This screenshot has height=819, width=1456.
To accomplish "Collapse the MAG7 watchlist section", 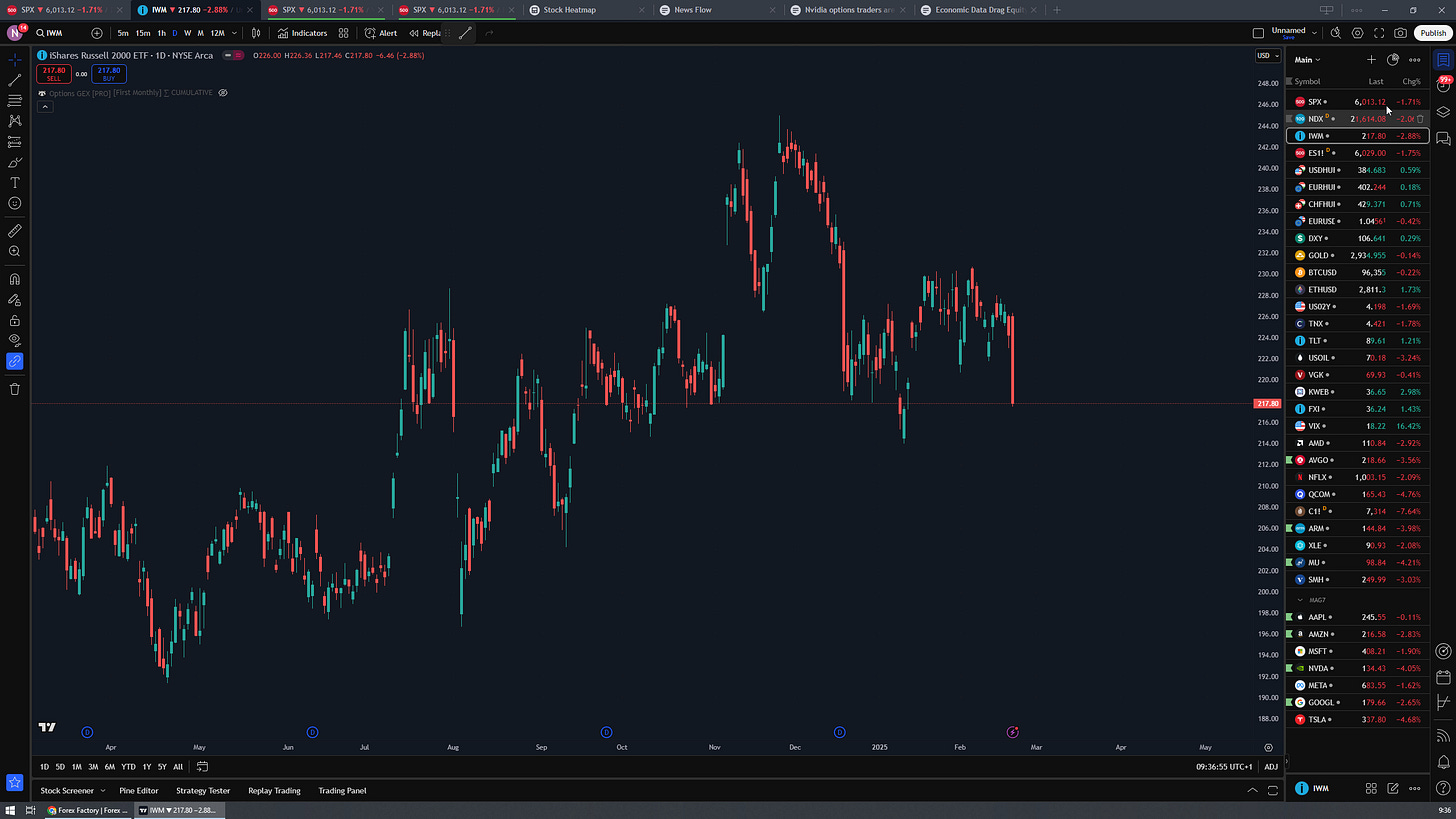I will click(1300, 600).
